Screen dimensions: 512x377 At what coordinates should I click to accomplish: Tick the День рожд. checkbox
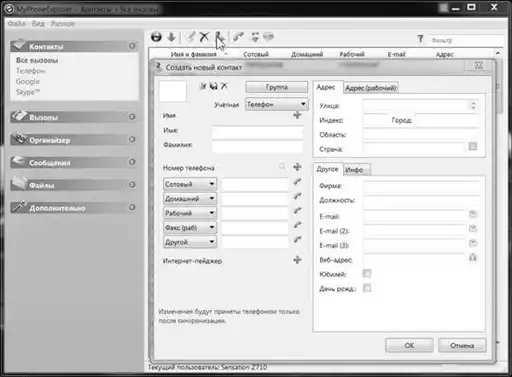(367, 288)
